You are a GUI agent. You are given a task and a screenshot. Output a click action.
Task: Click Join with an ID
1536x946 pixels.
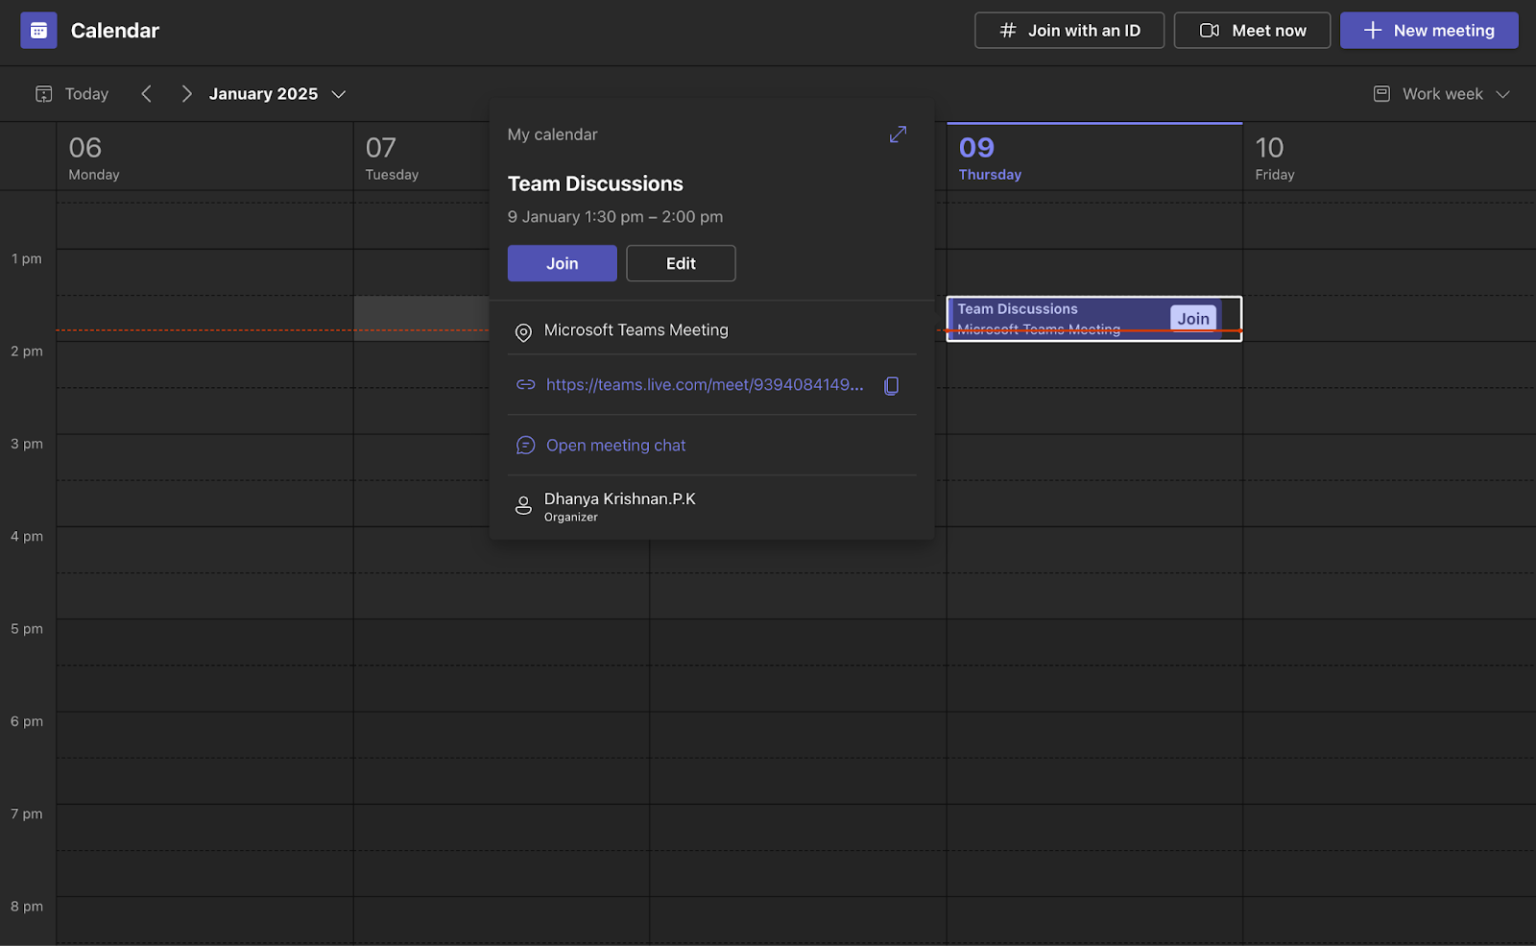click(1069, 30)
